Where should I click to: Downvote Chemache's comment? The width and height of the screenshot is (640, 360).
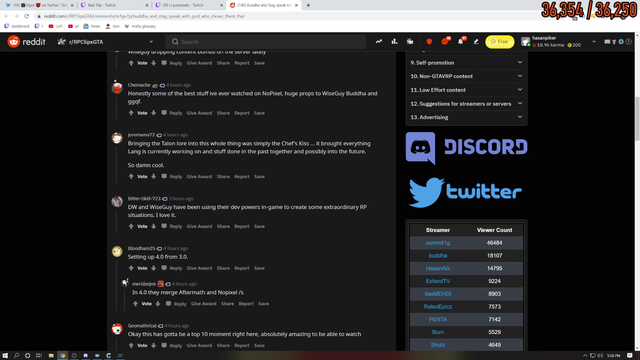[x=153, y=113]
